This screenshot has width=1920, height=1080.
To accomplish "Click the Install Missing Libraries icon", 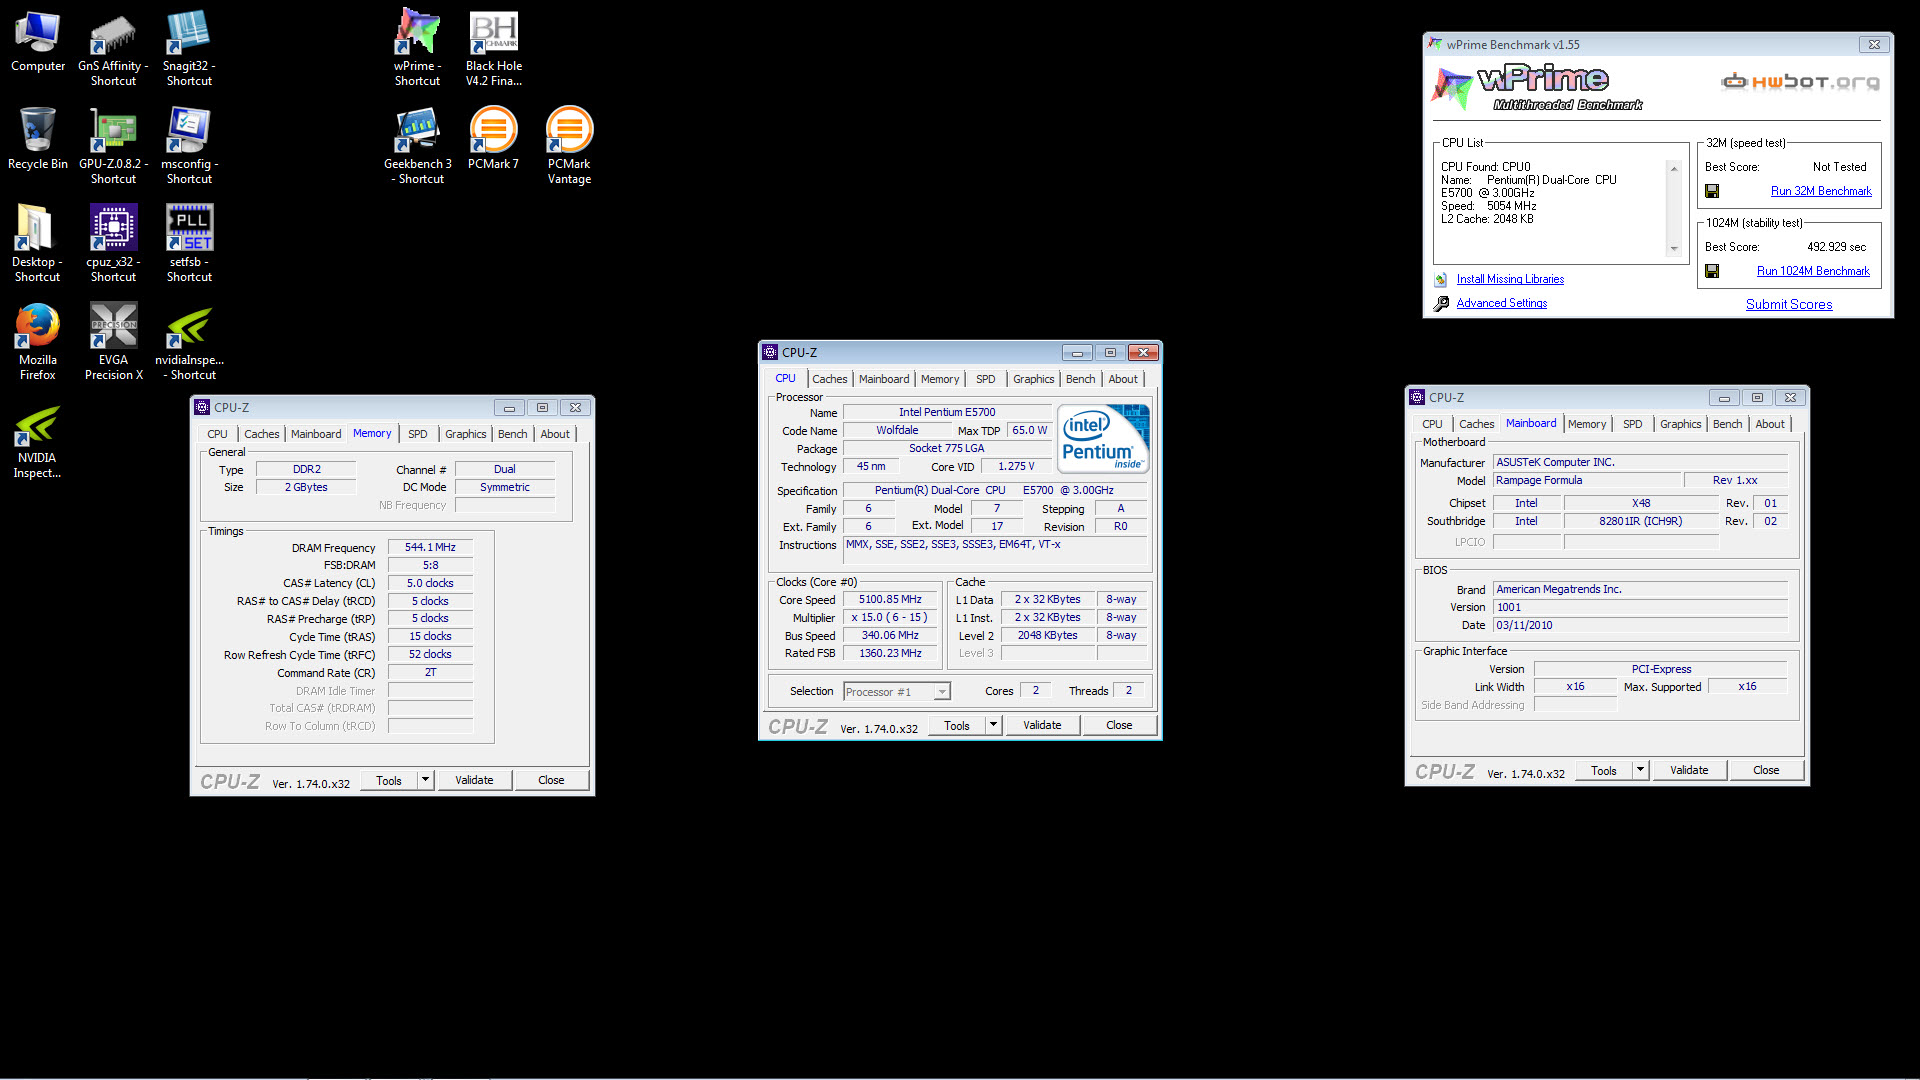I will coord(1440,280).
